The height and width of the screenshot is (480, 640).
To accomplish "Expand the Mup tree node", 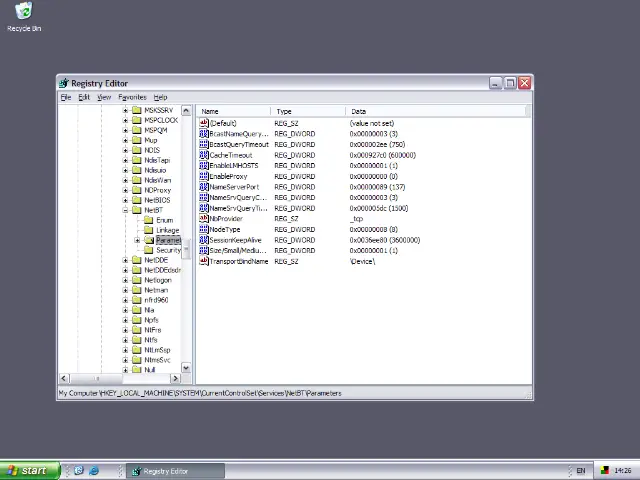I will [x=125, y=140].
